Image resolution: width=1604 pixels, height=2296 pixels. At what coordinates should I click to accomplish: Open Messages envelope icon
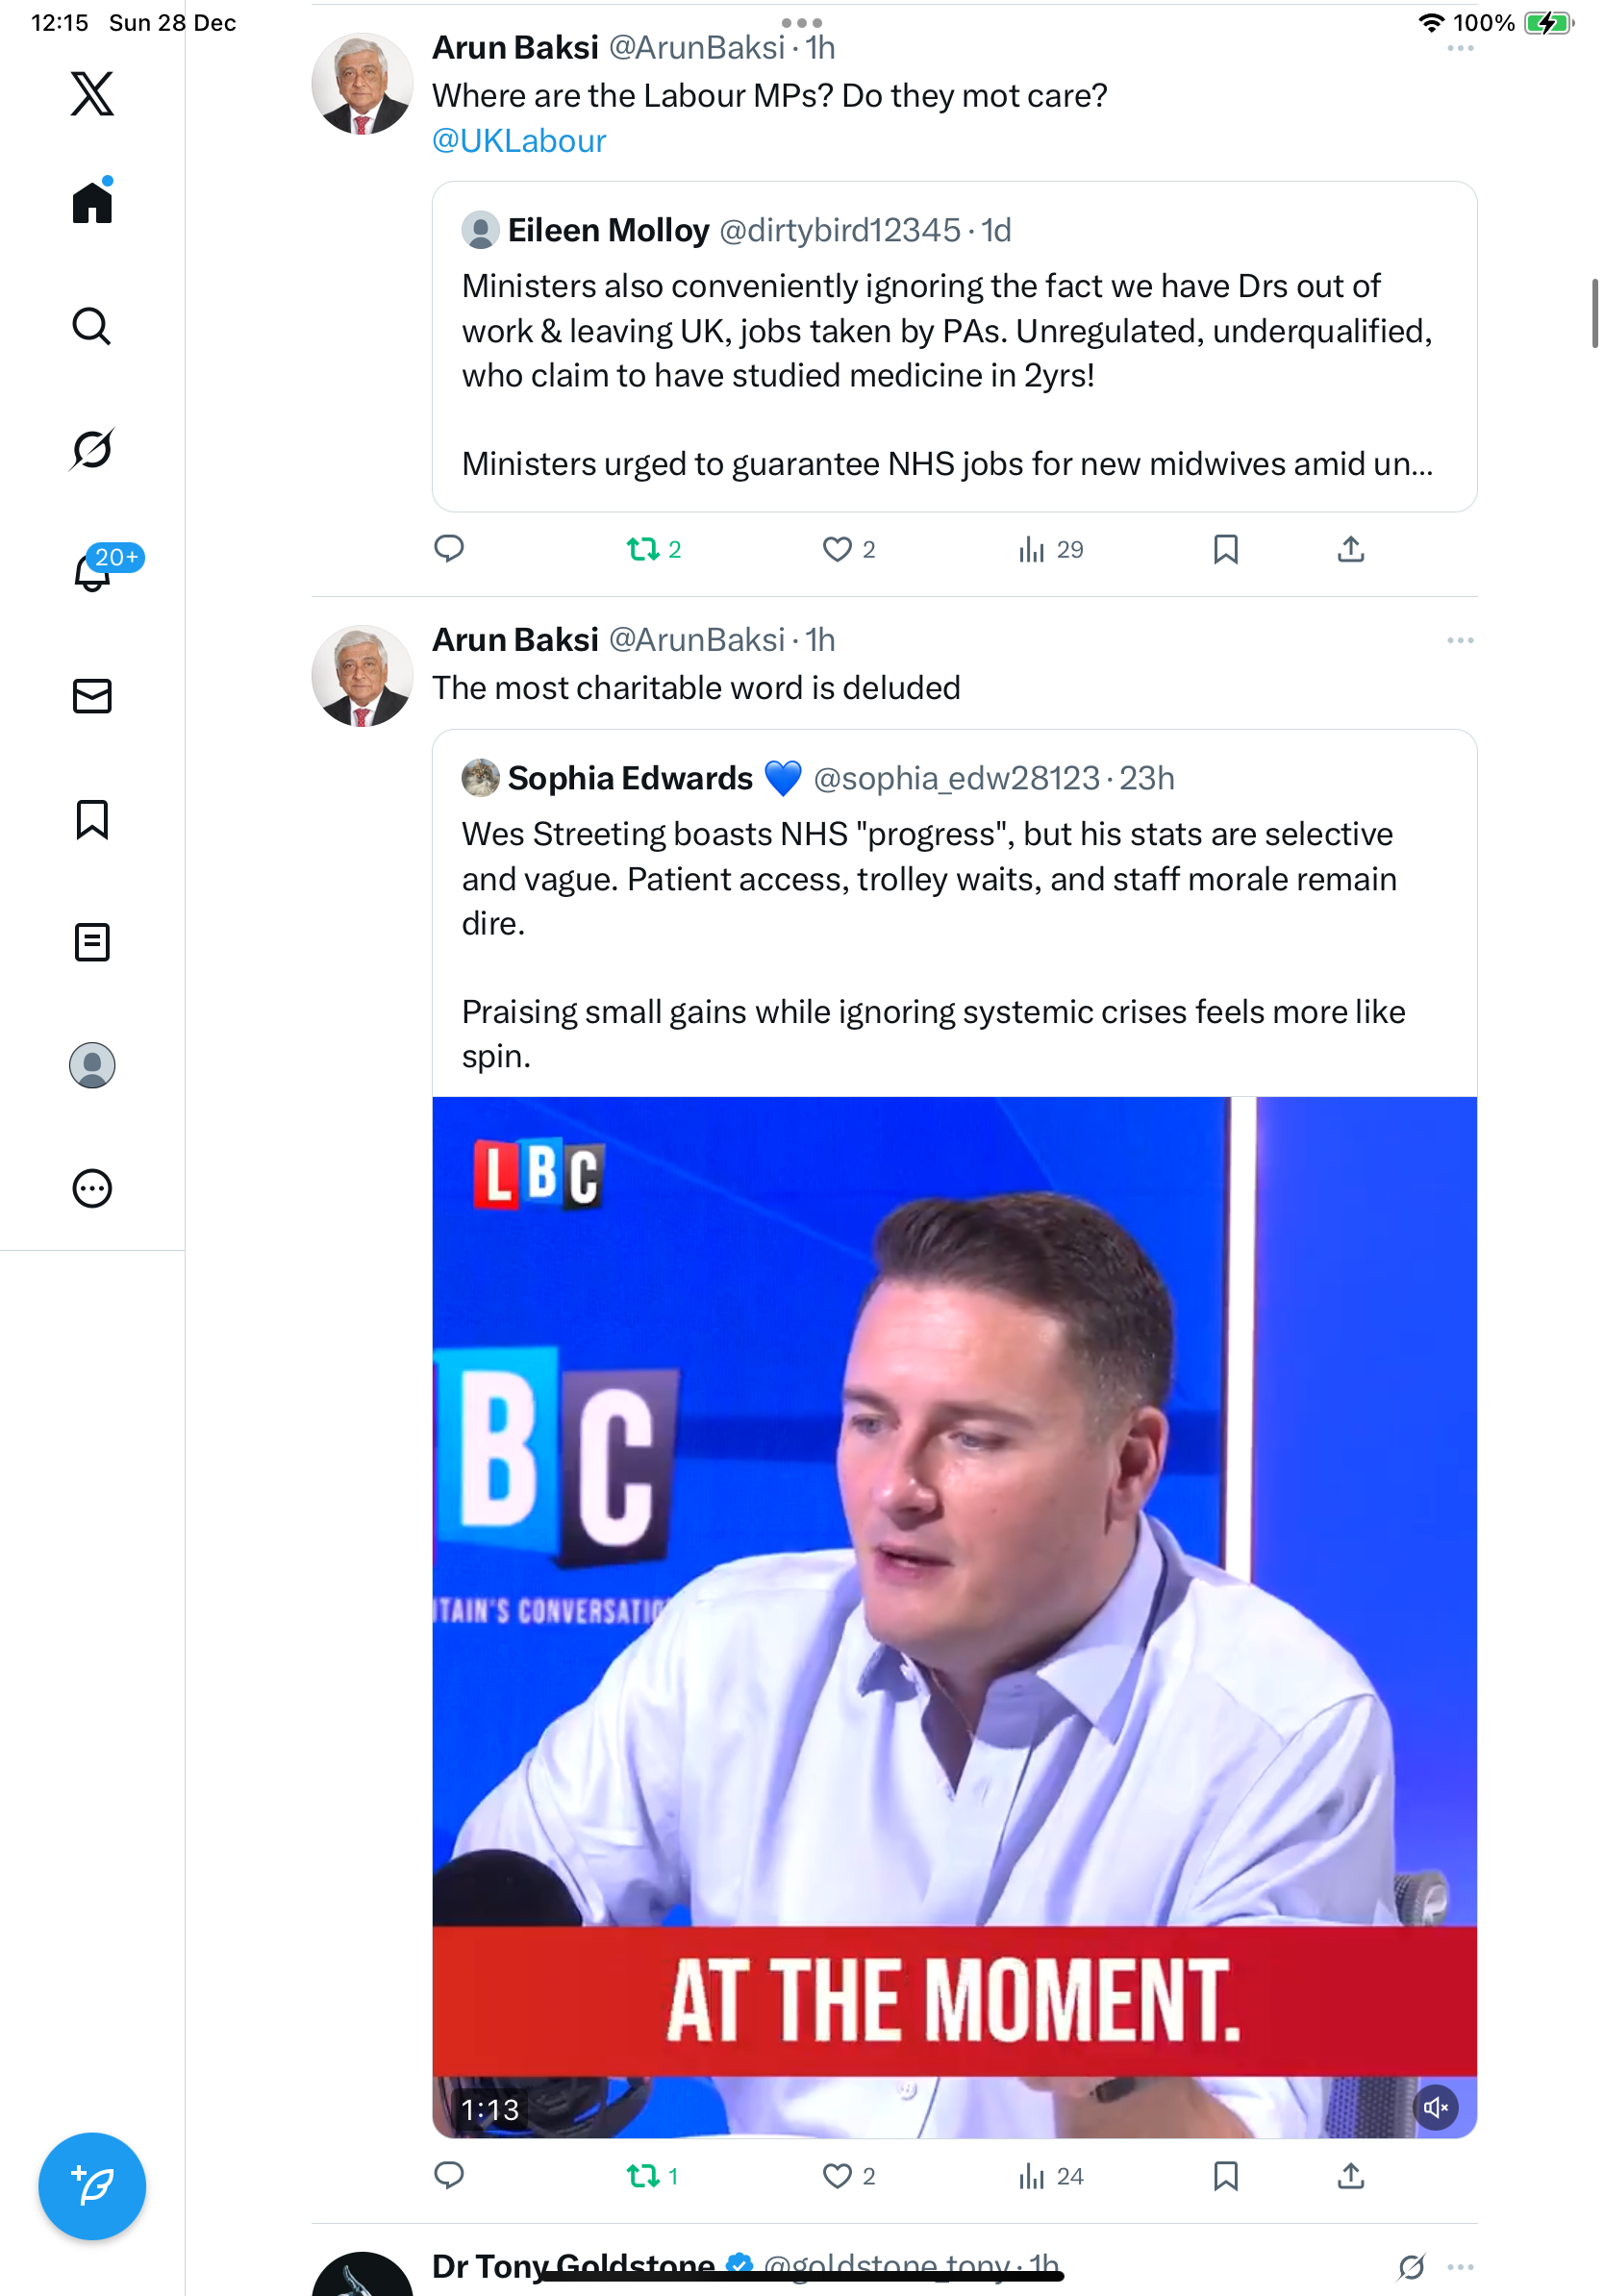[x=92, y=696]
